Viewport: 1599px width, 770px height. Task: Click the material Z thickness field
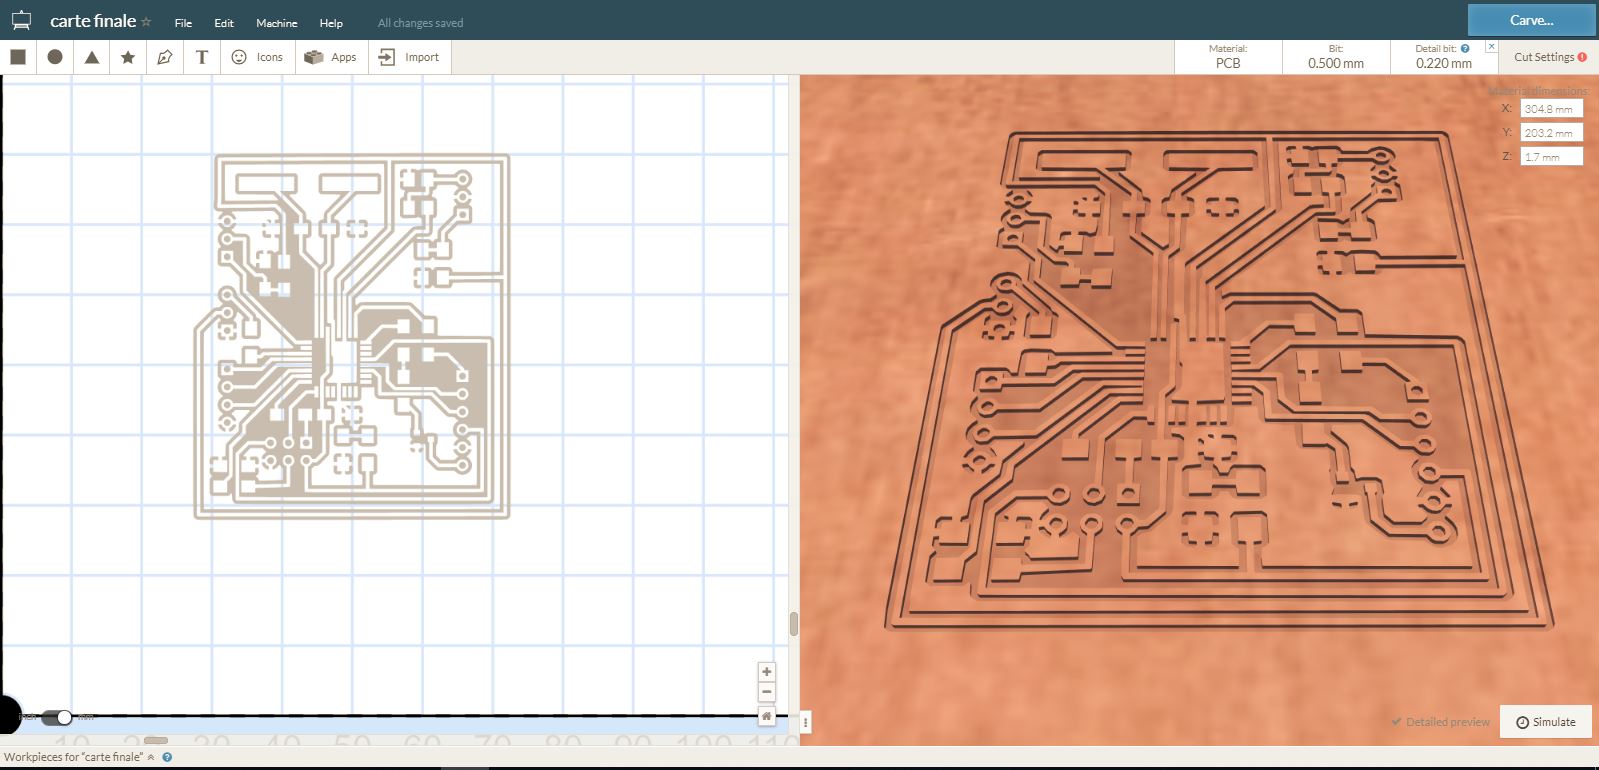(x=1551, y=156)
